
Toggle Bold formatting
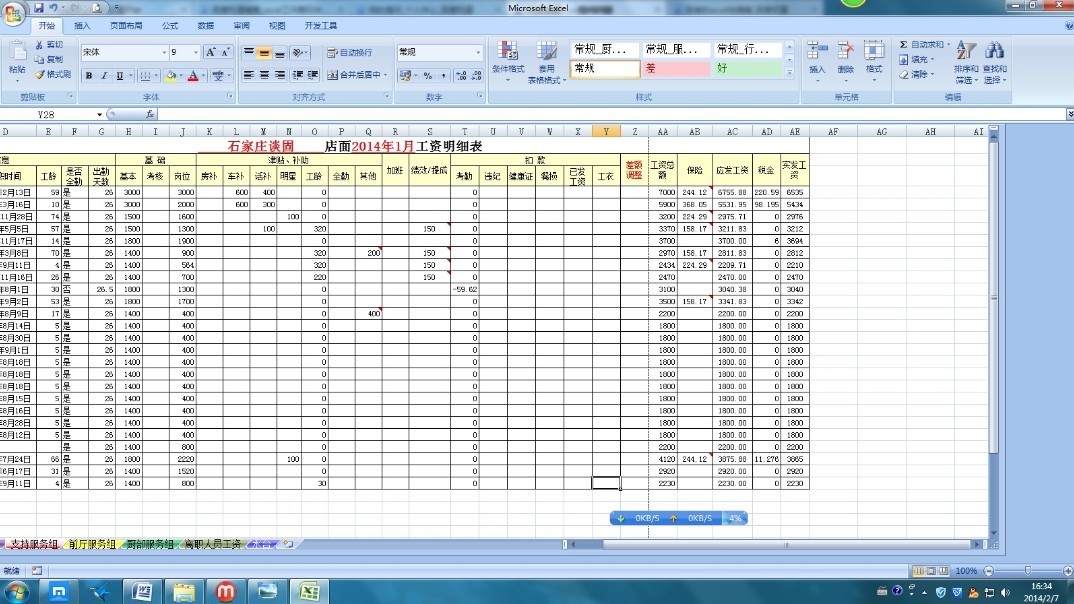(x=88, y=75)
